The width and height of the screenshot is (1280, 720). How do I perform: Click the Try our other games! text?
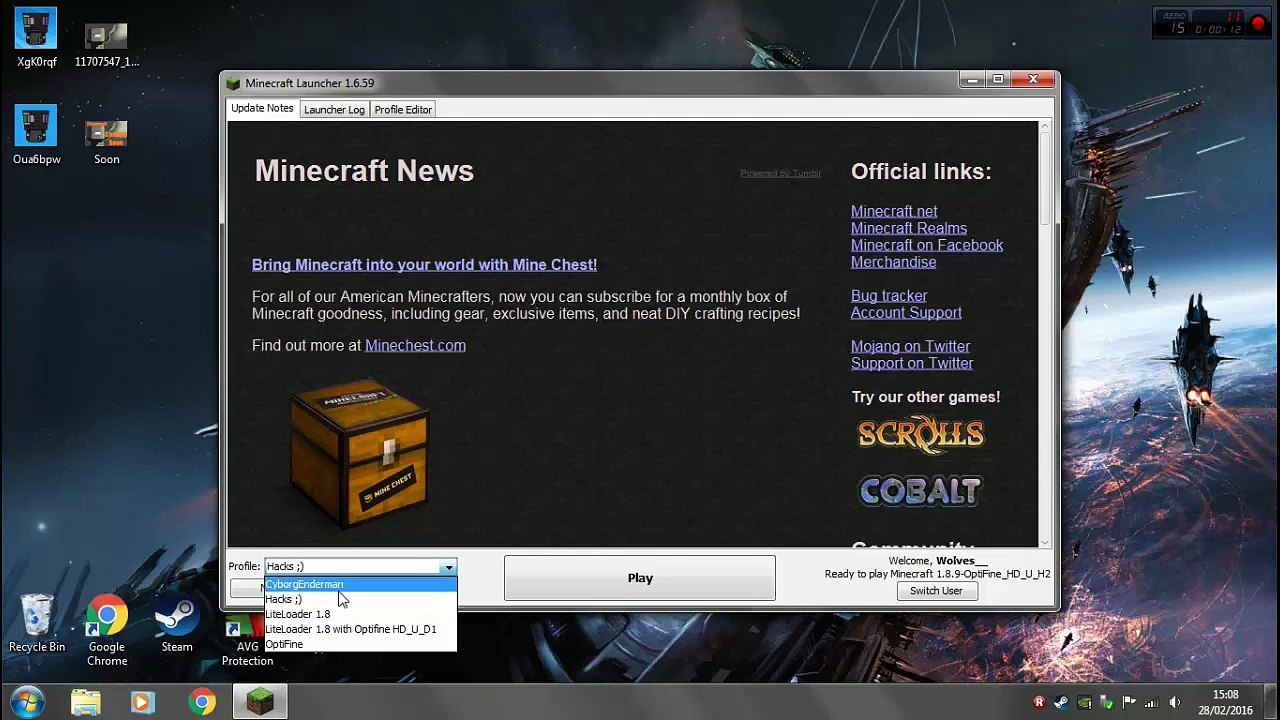pos(926,397)
